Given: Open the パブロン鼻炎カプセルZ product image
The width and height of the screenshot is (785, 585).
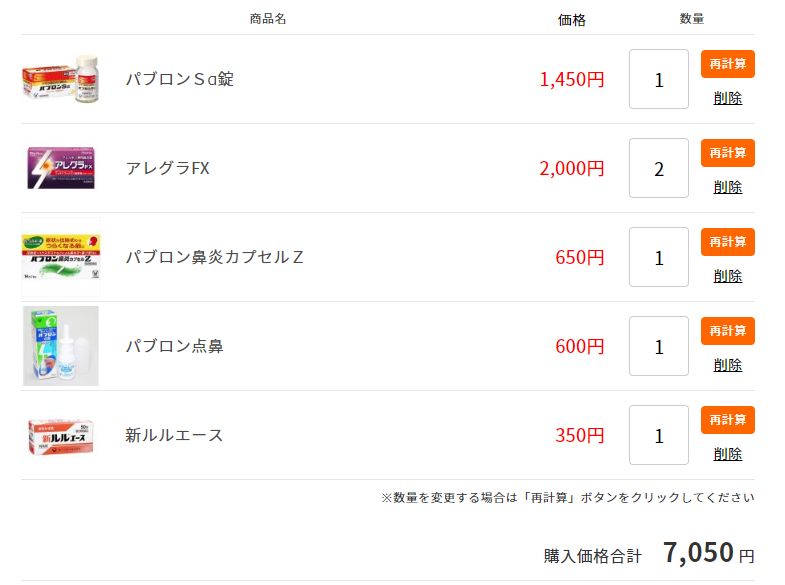Looking at the screenshot, I should pyautogui.click(x=61, y=258).
